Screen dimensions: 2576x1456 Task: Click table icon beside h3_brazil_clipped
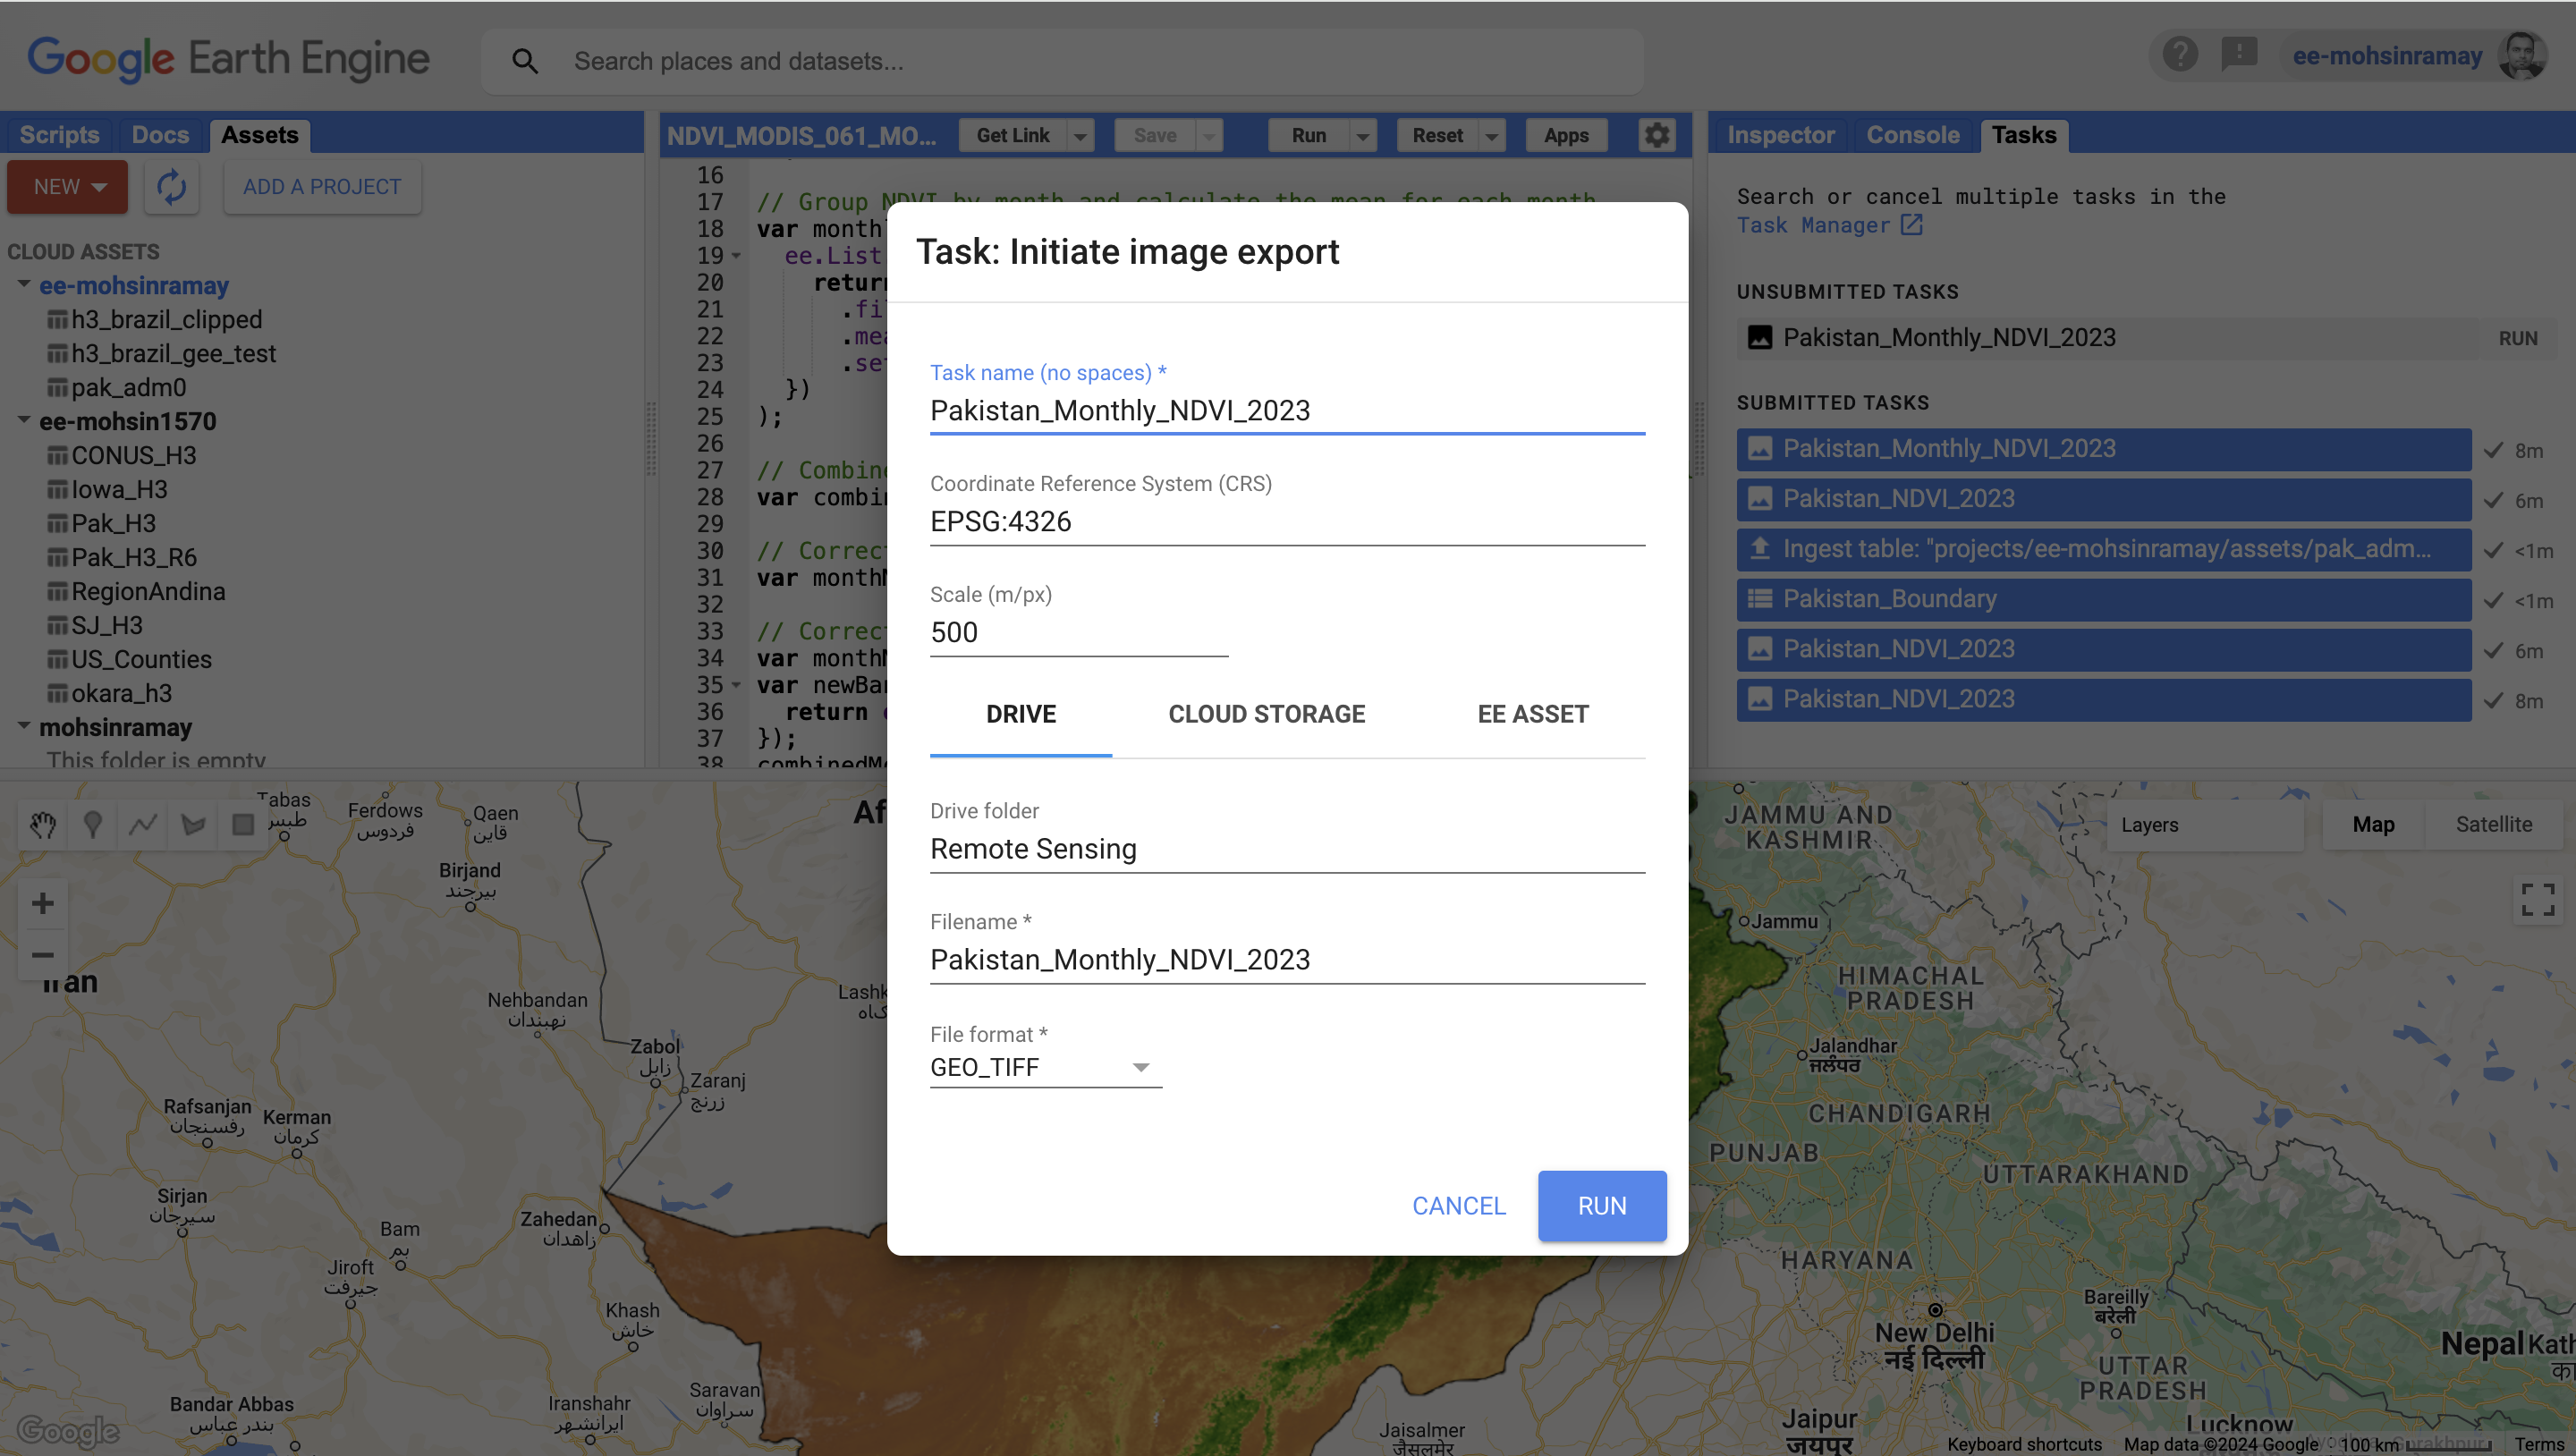point(57,320)
